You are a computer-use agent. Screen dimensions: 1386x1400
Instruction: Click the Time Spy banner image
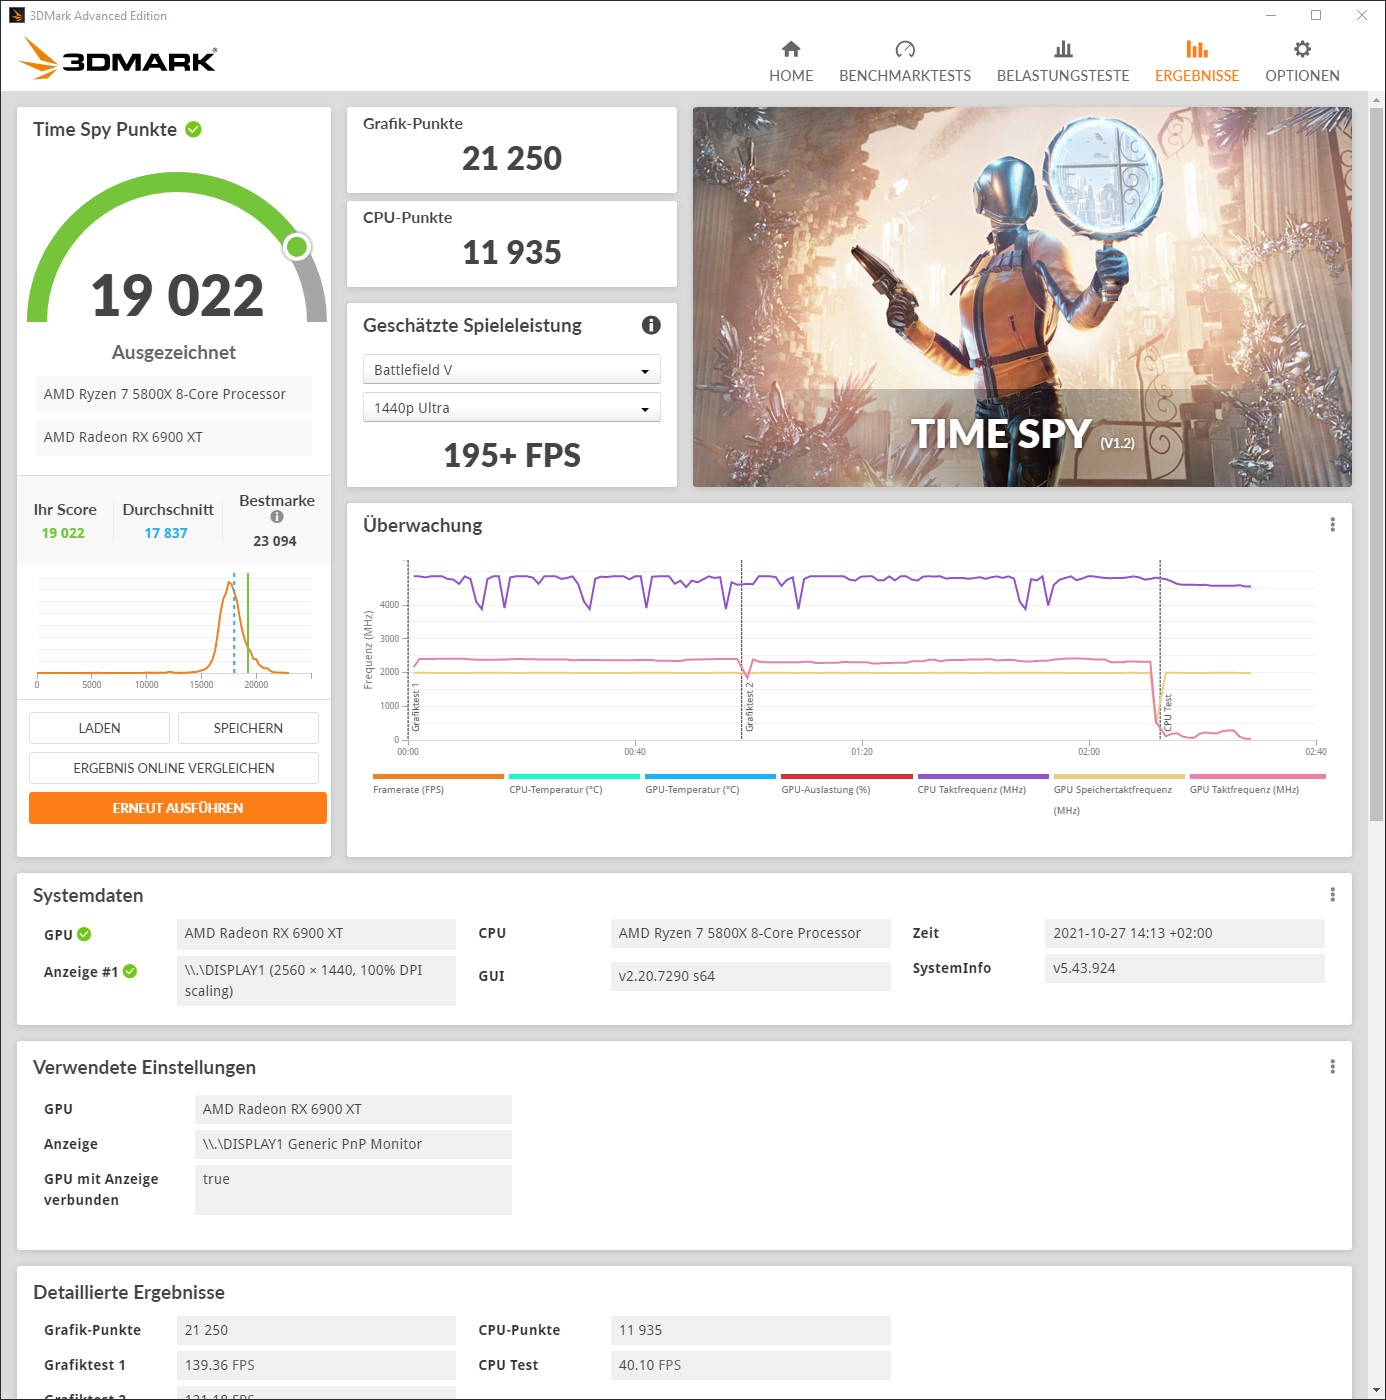(x=1022, y=297)
